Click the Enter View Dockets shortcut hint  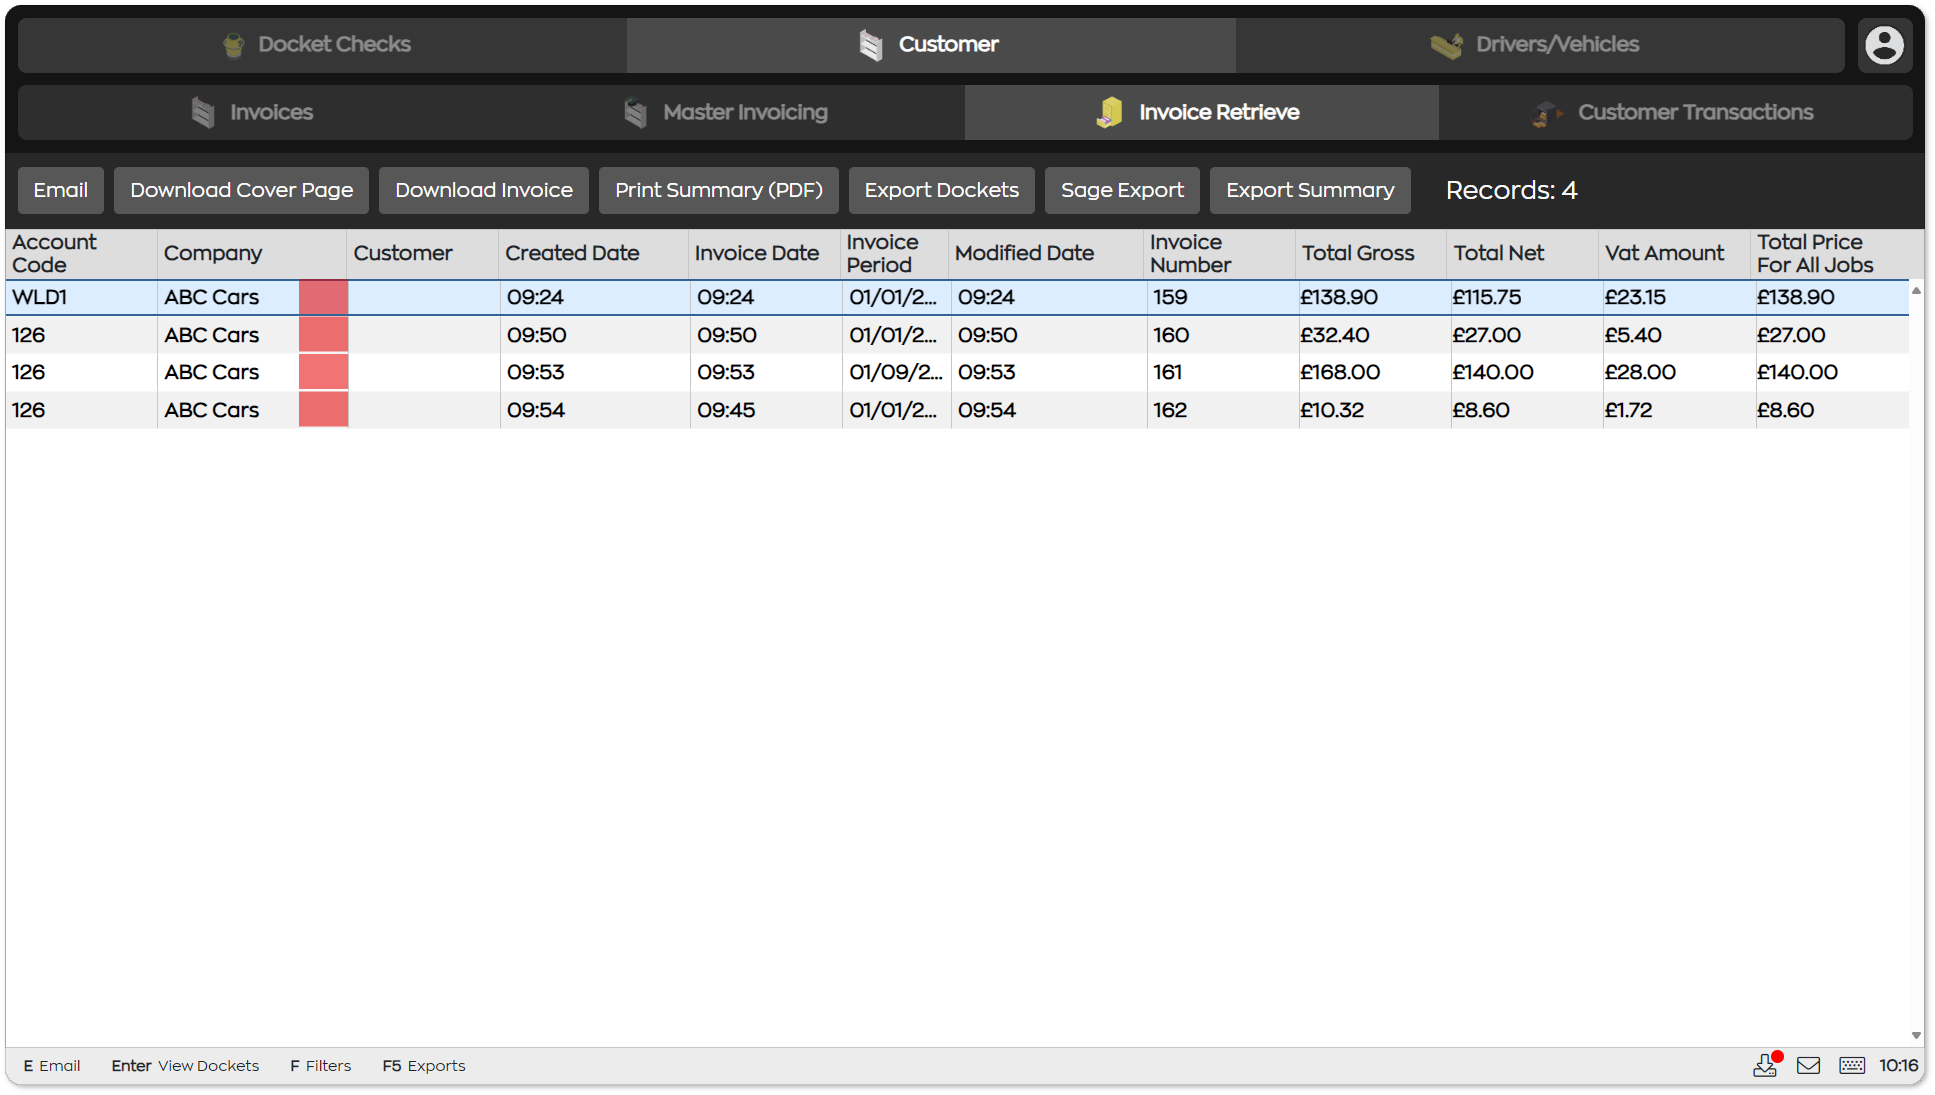tap(185, 1066)
